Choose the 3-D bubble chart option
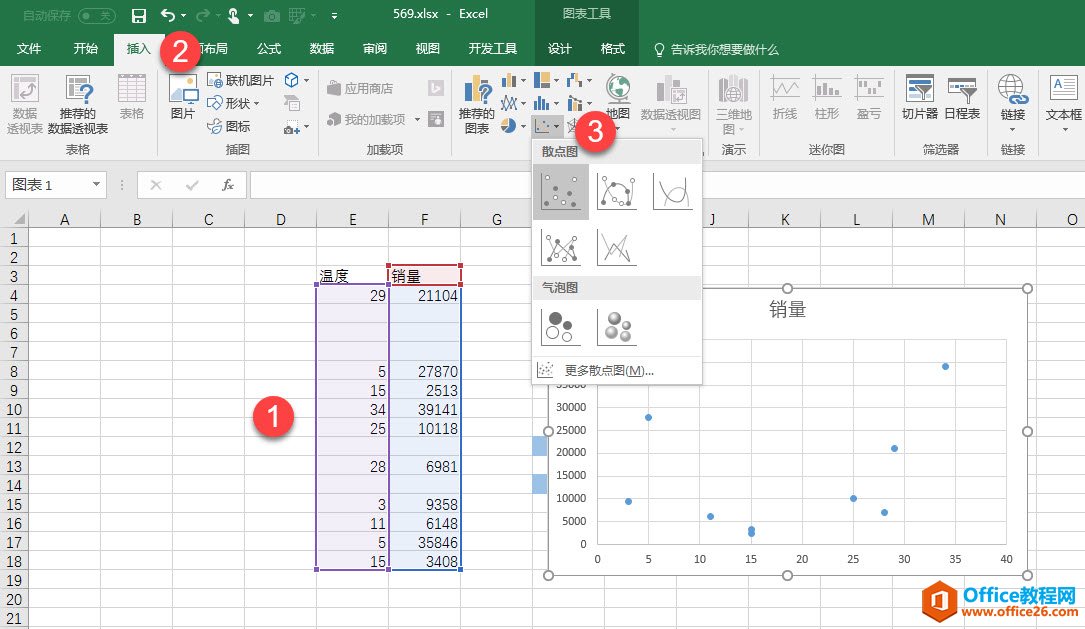 coord(617,327)
